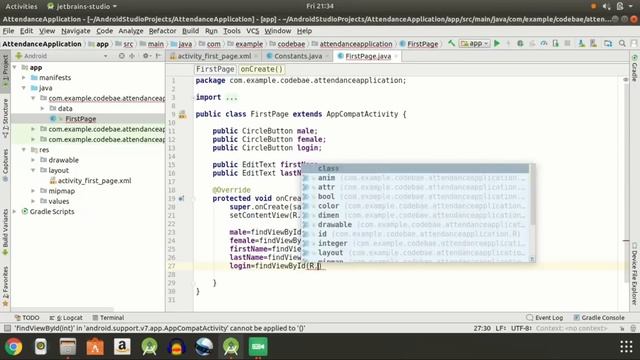Run the app with the green play icon
Image resolution: width=640 pixels, height=360 pixels.
tap(497, 43)
